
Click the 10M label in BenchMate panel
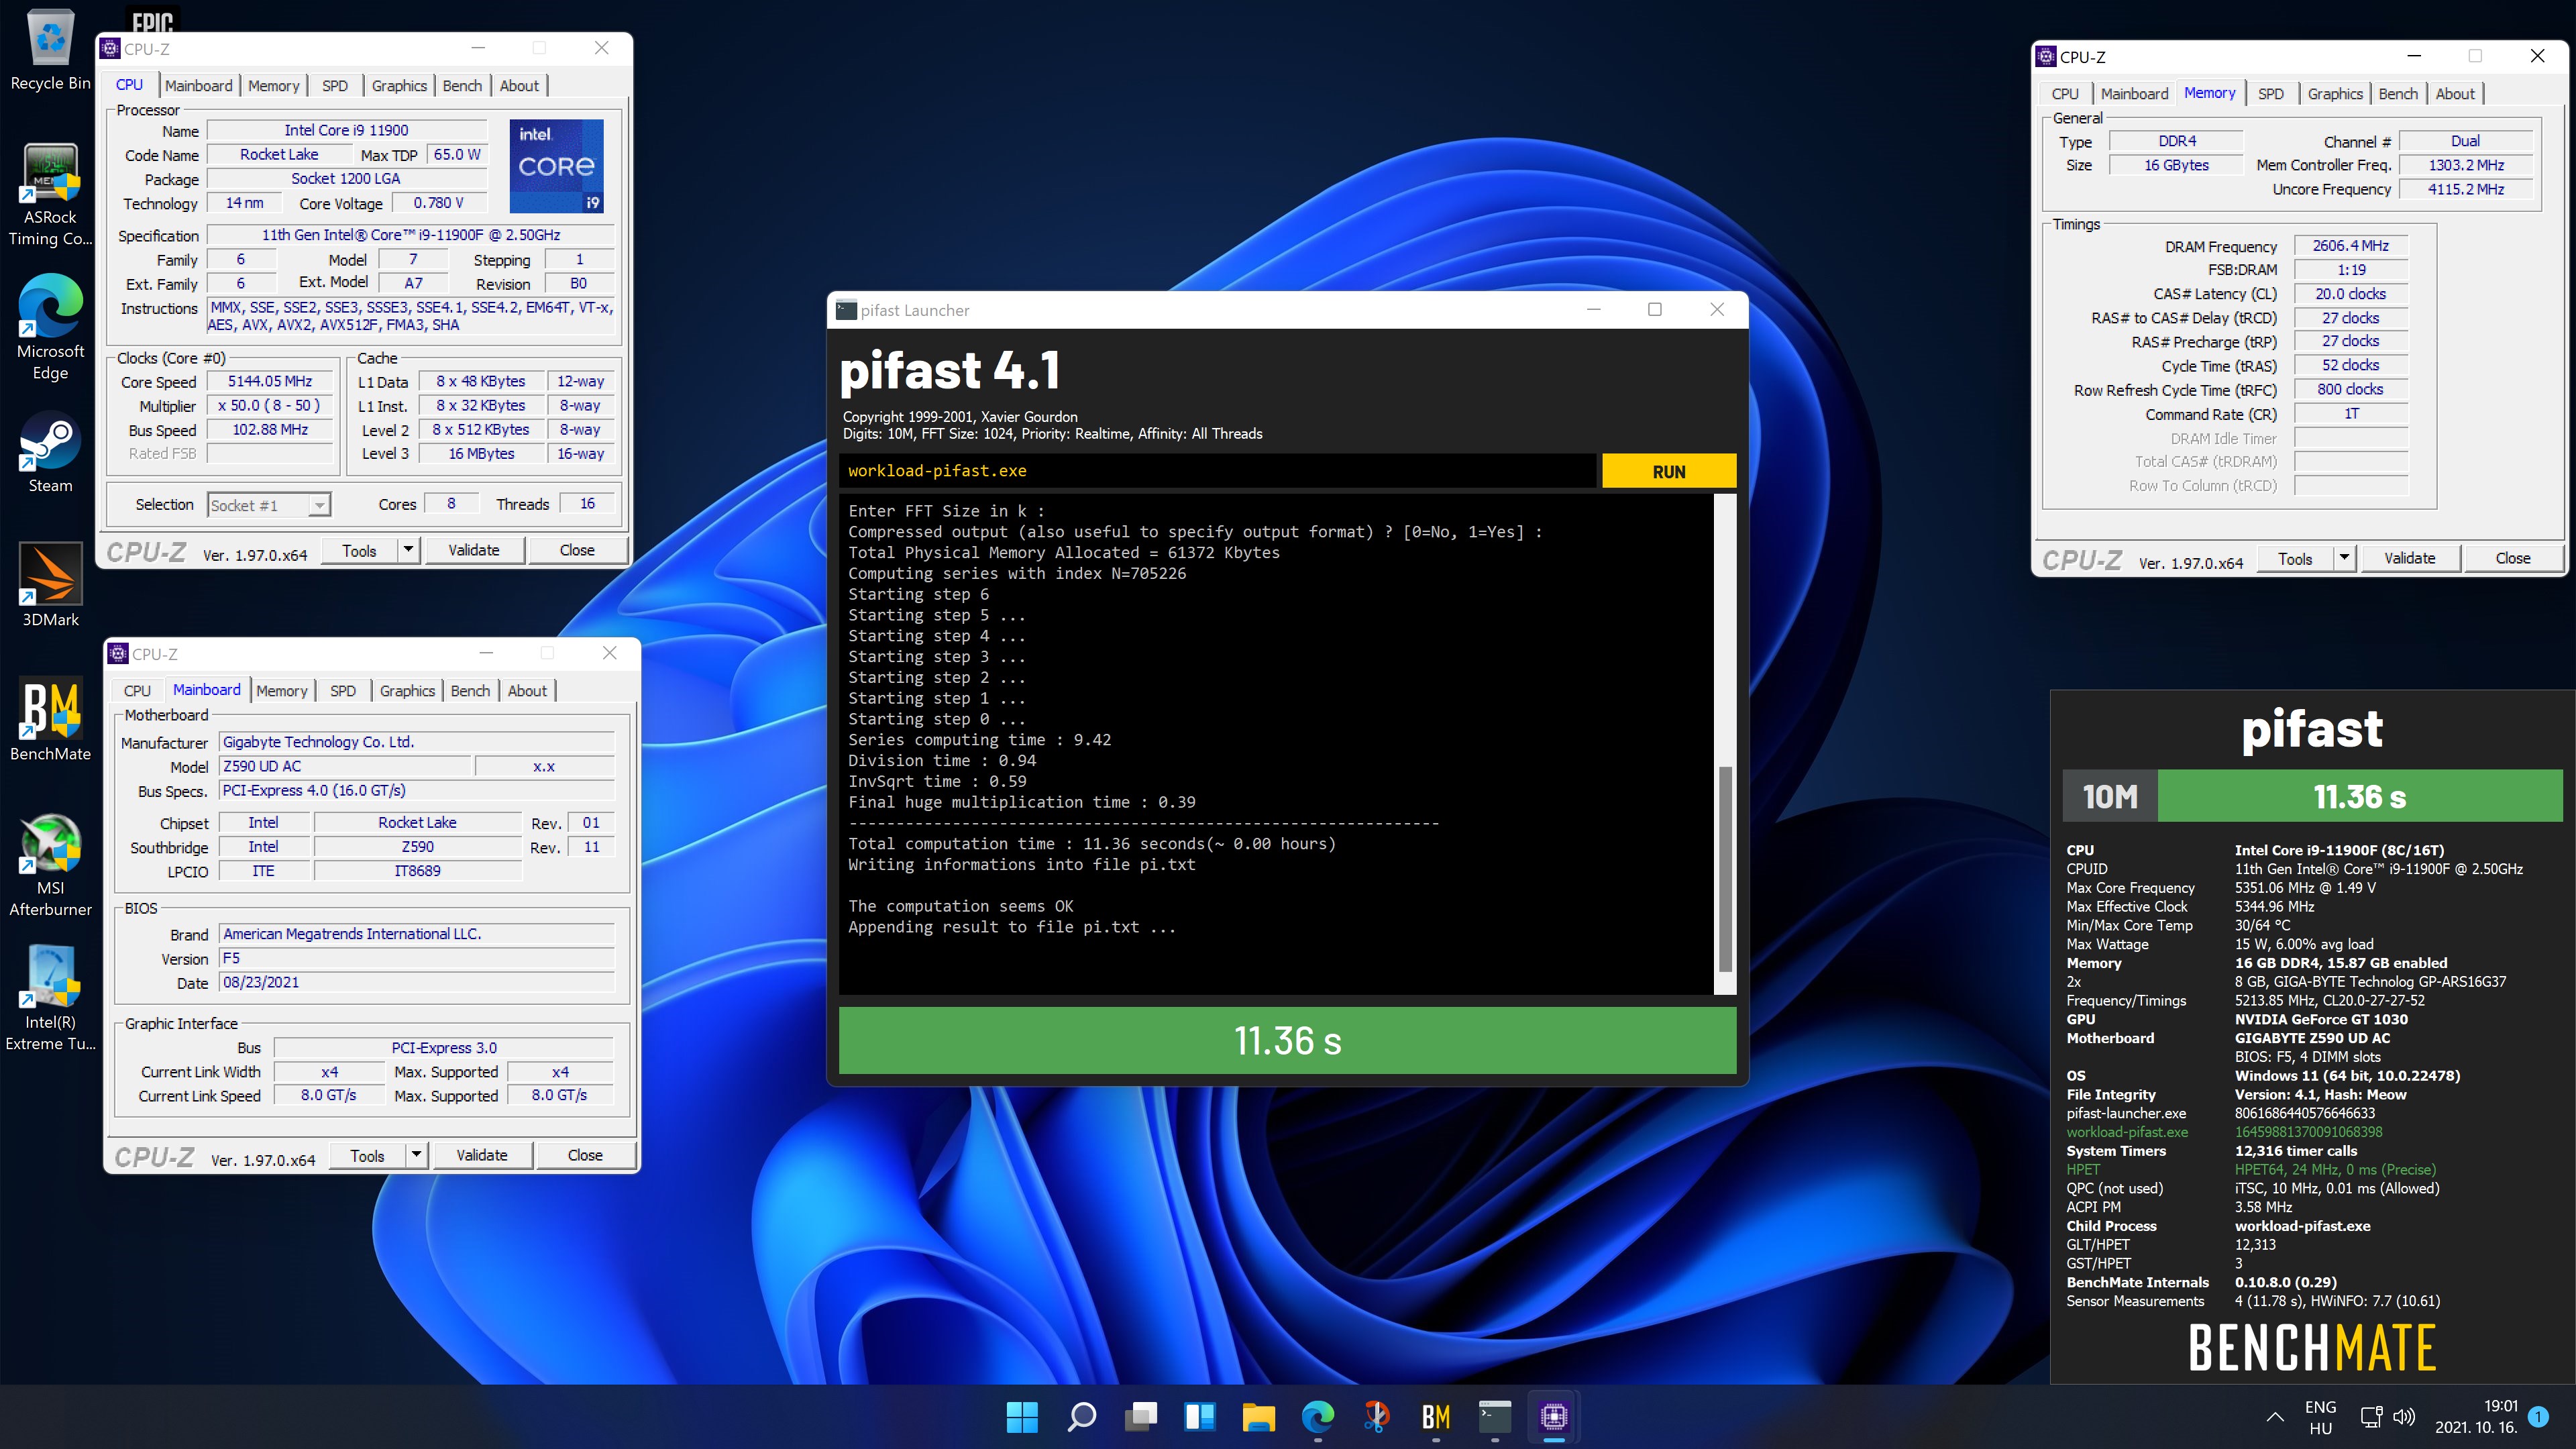click(2110, 796)
